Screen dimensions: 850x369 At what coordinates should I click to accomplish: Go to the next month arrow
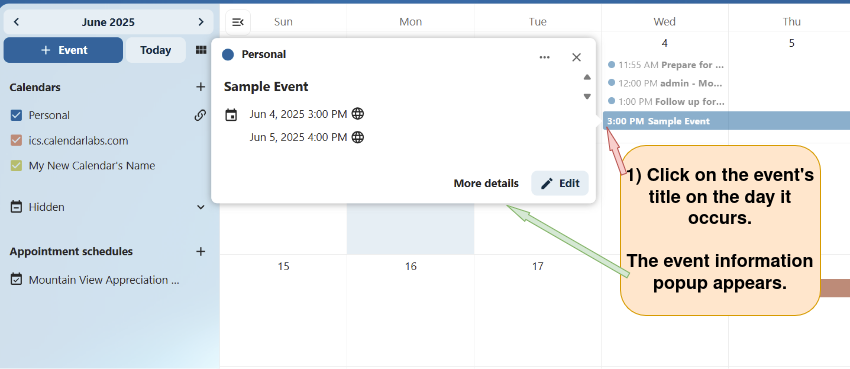(x=201, y=22)
